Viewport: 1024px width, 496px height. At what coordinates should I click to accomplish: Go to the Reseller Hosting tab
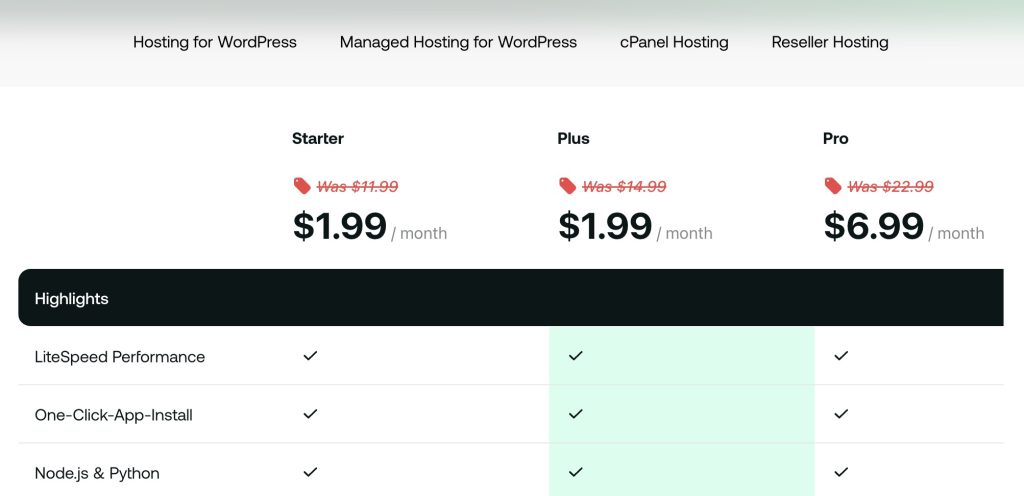point(830,42)
